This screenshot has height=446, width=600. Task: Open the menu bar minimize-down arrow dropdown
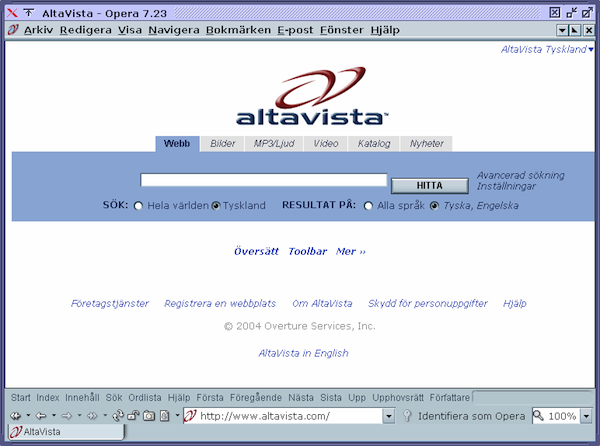tap(562, 30)
